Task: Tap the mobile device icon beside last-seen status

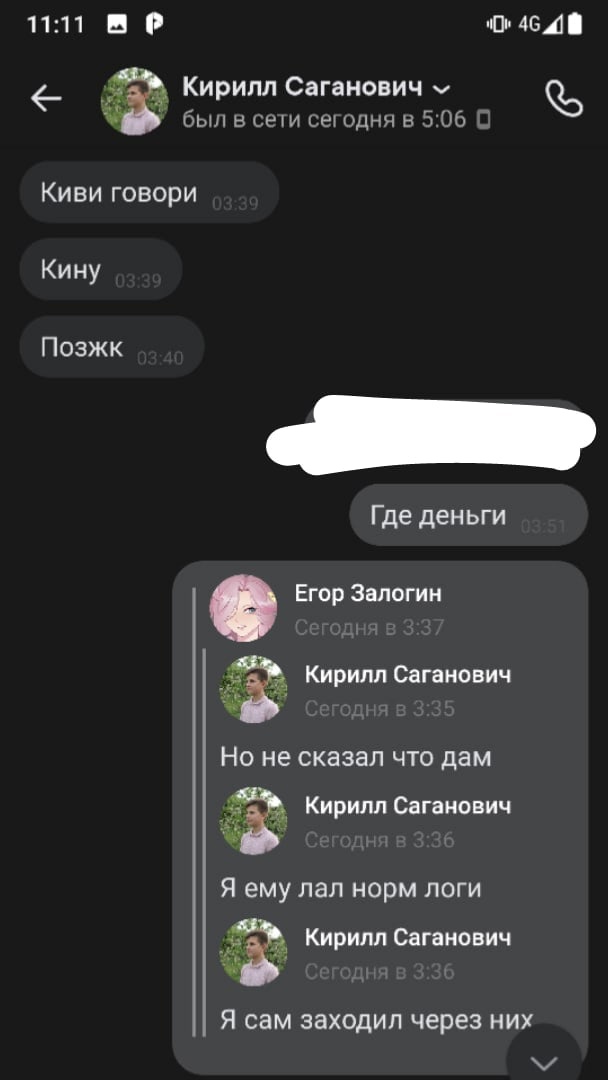Action: (x=483, y=121)
